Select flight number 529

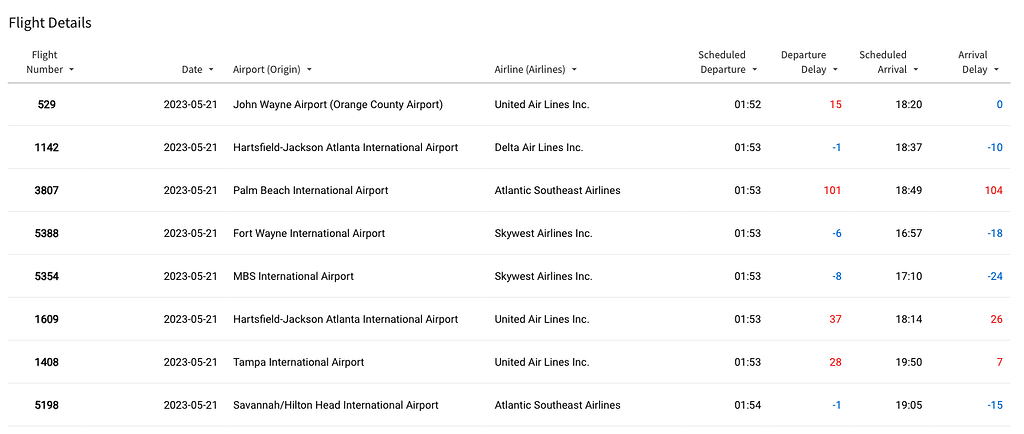tap(47, 105)
